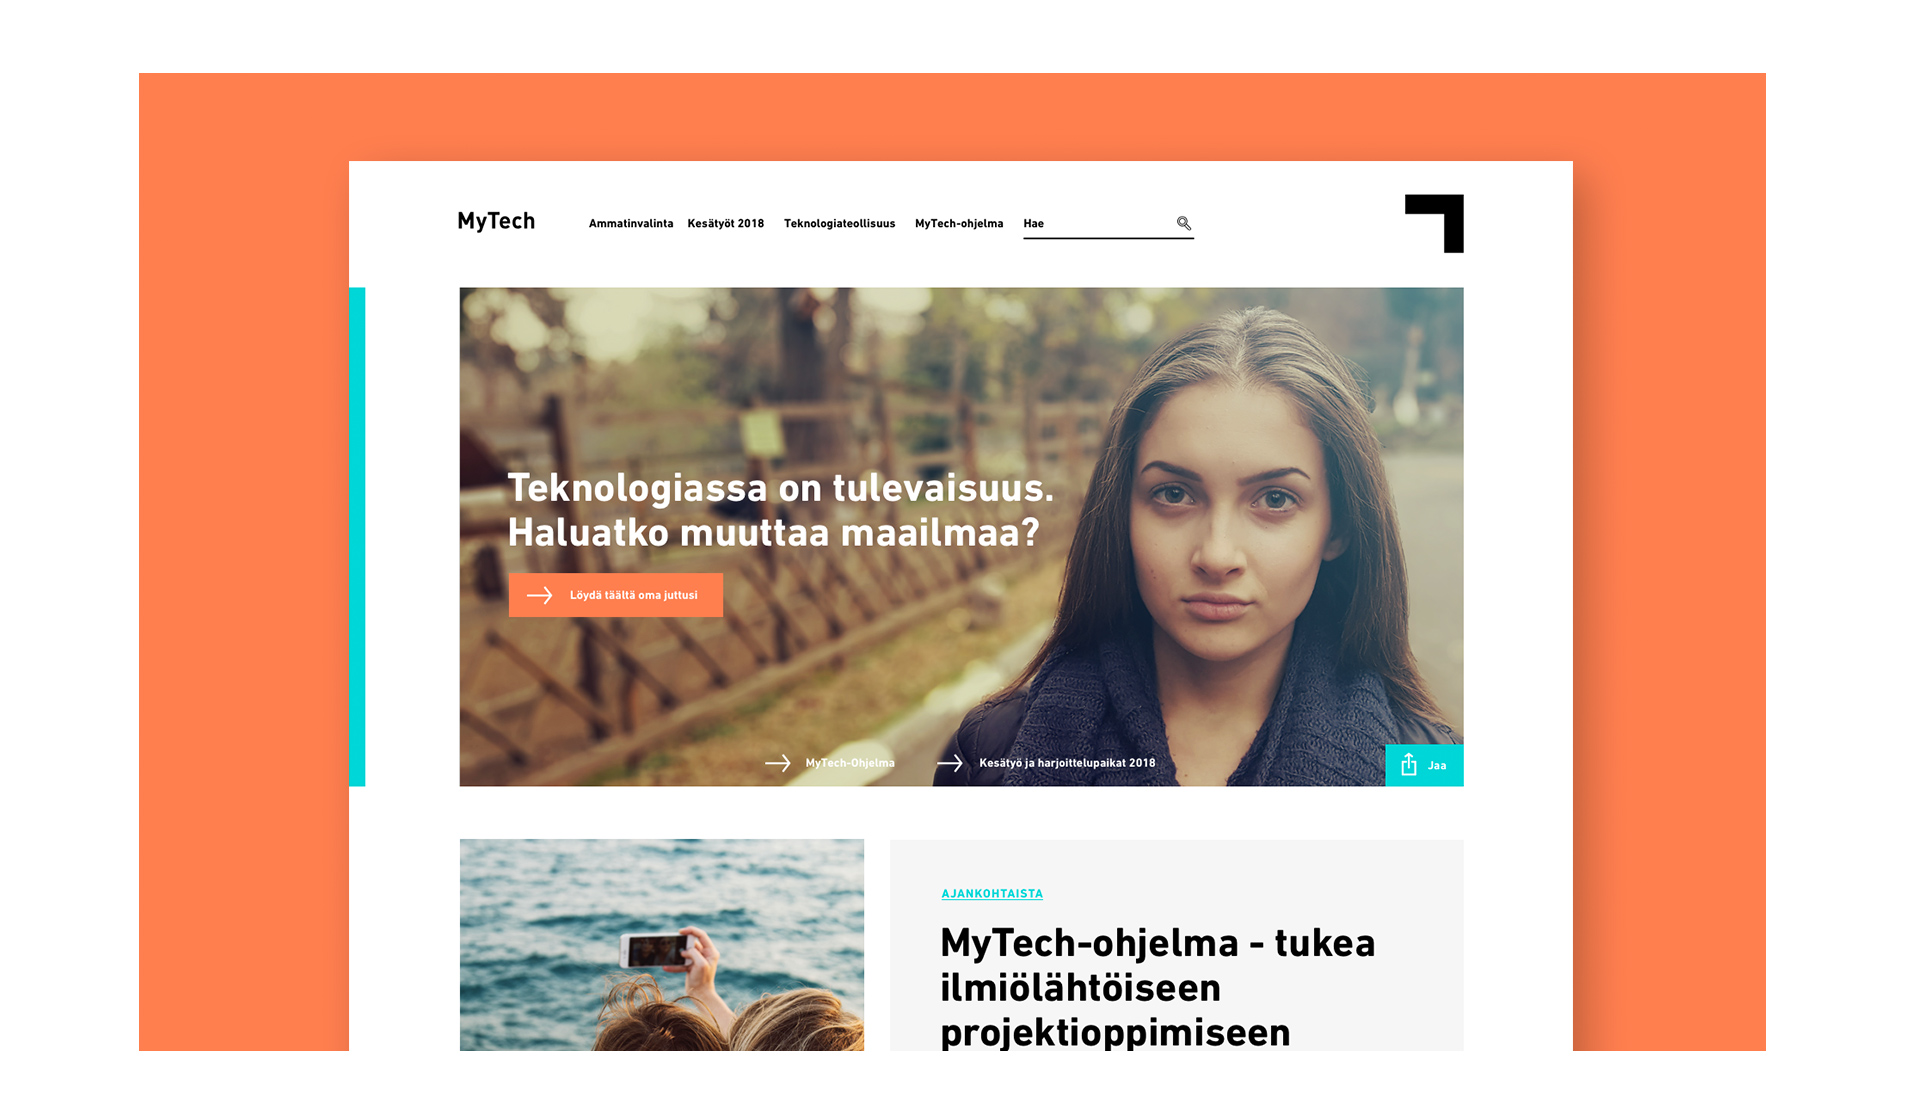Click the phone-over-water article thumbnail

[662, 945]
